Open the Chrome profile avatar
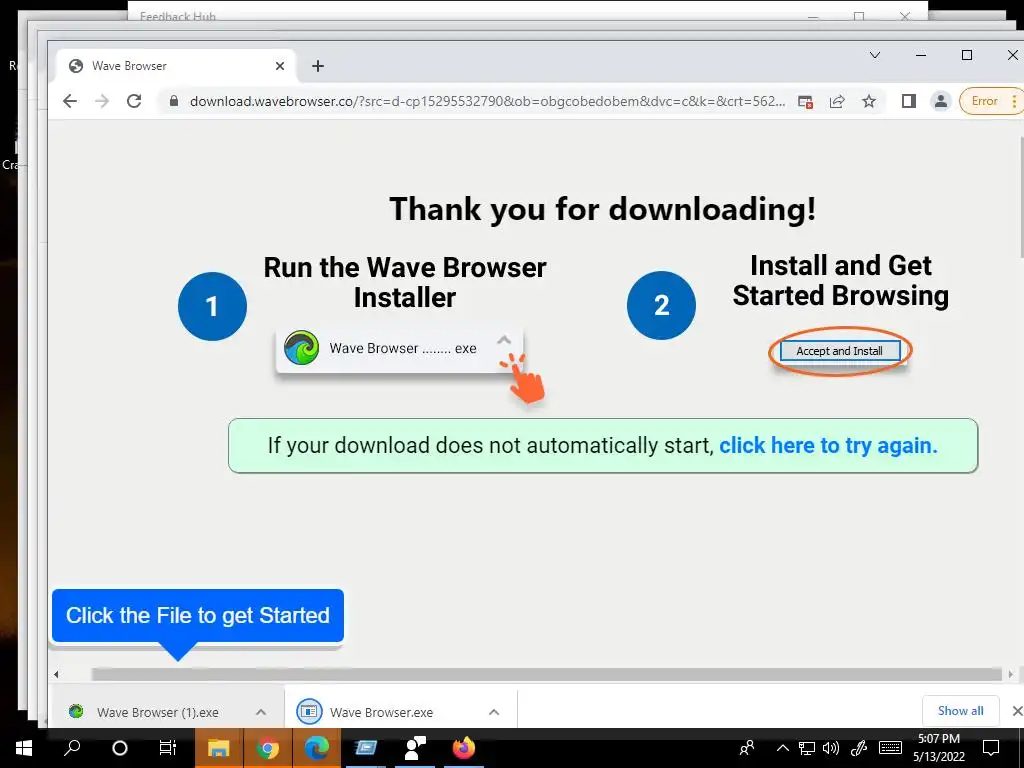This screenshot has height=768, width=1024. pos(940,101)
